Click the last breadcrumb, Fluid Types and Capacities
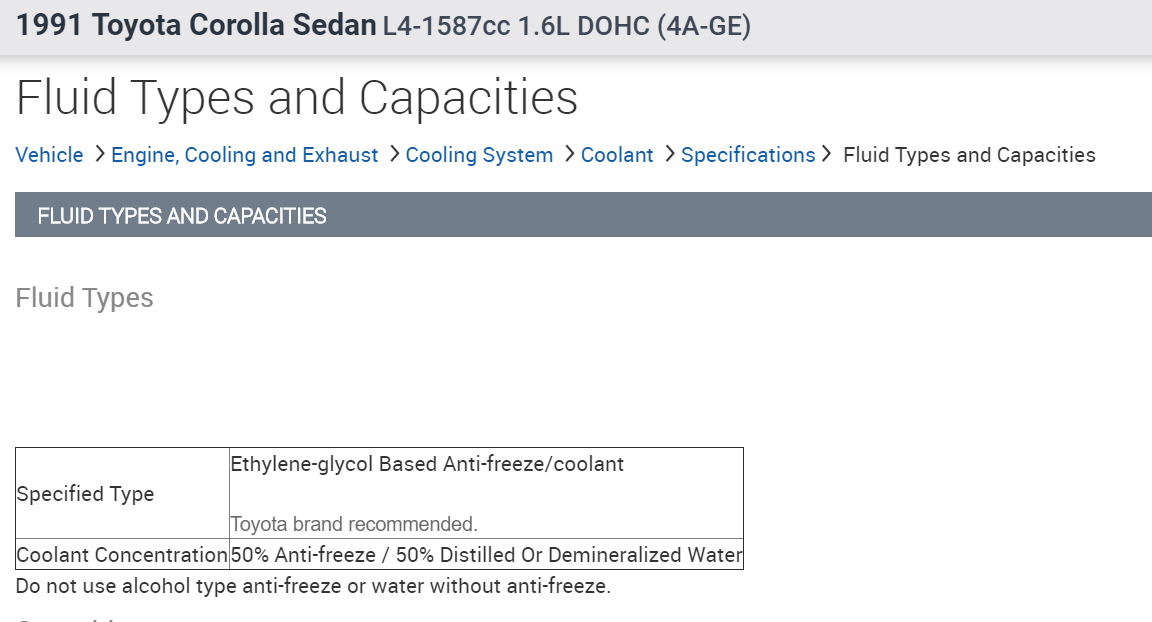This screenshot has width=1152, height=622. [x=969, y=155]
